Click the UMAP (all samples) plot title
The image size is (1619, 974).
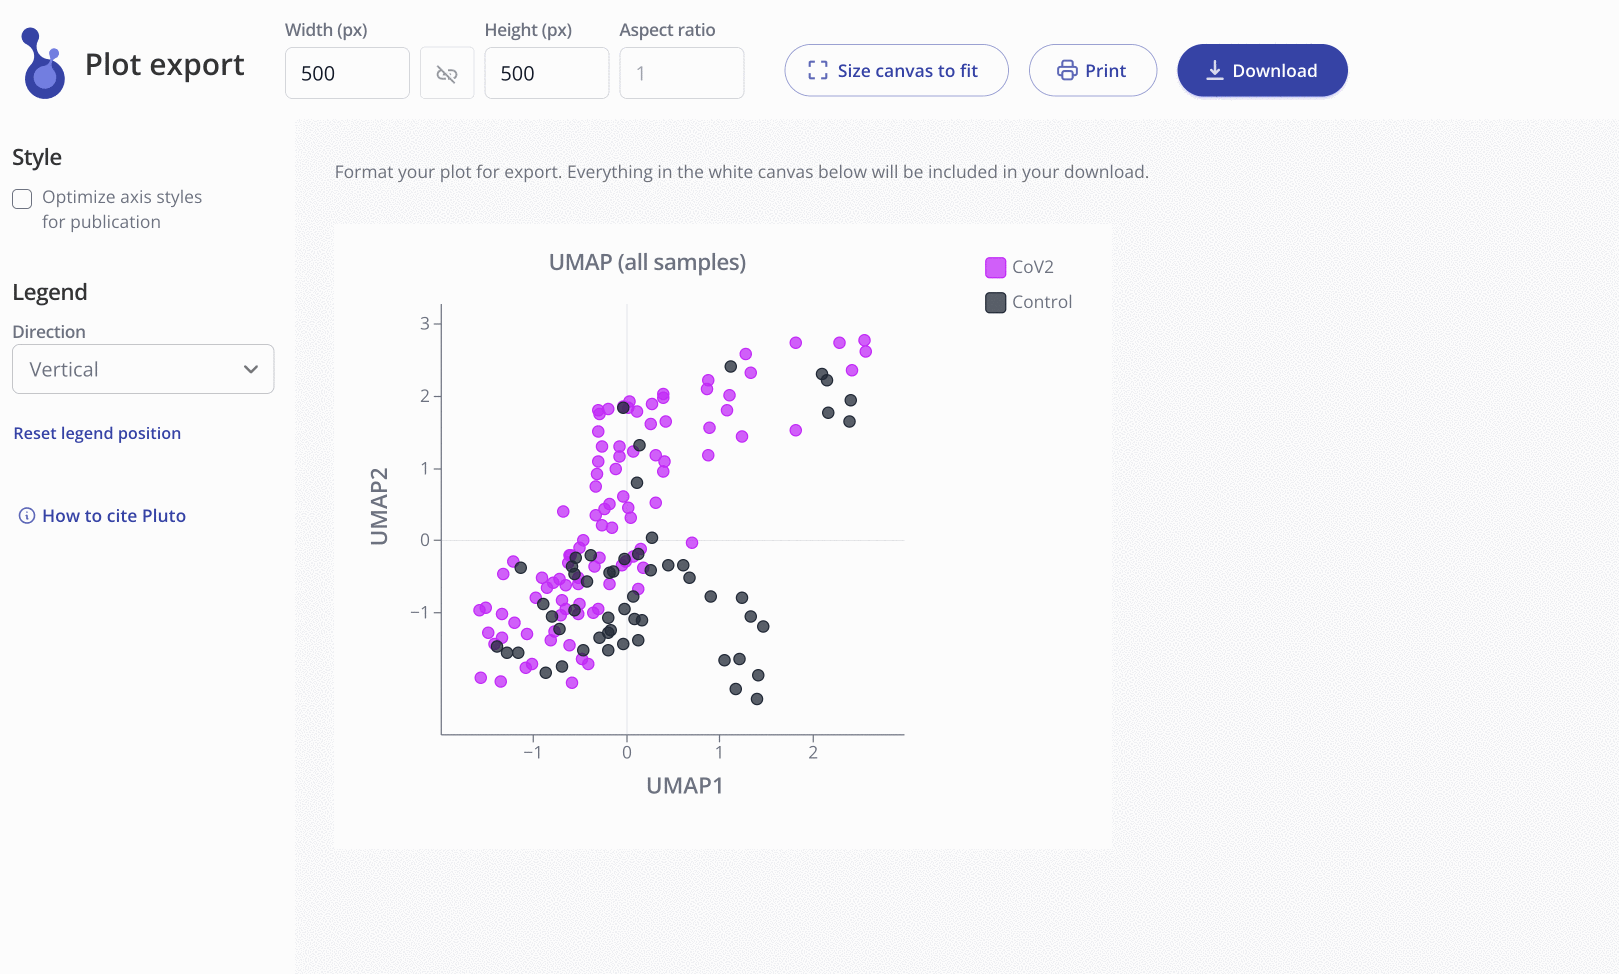click(x=647, y=262)
